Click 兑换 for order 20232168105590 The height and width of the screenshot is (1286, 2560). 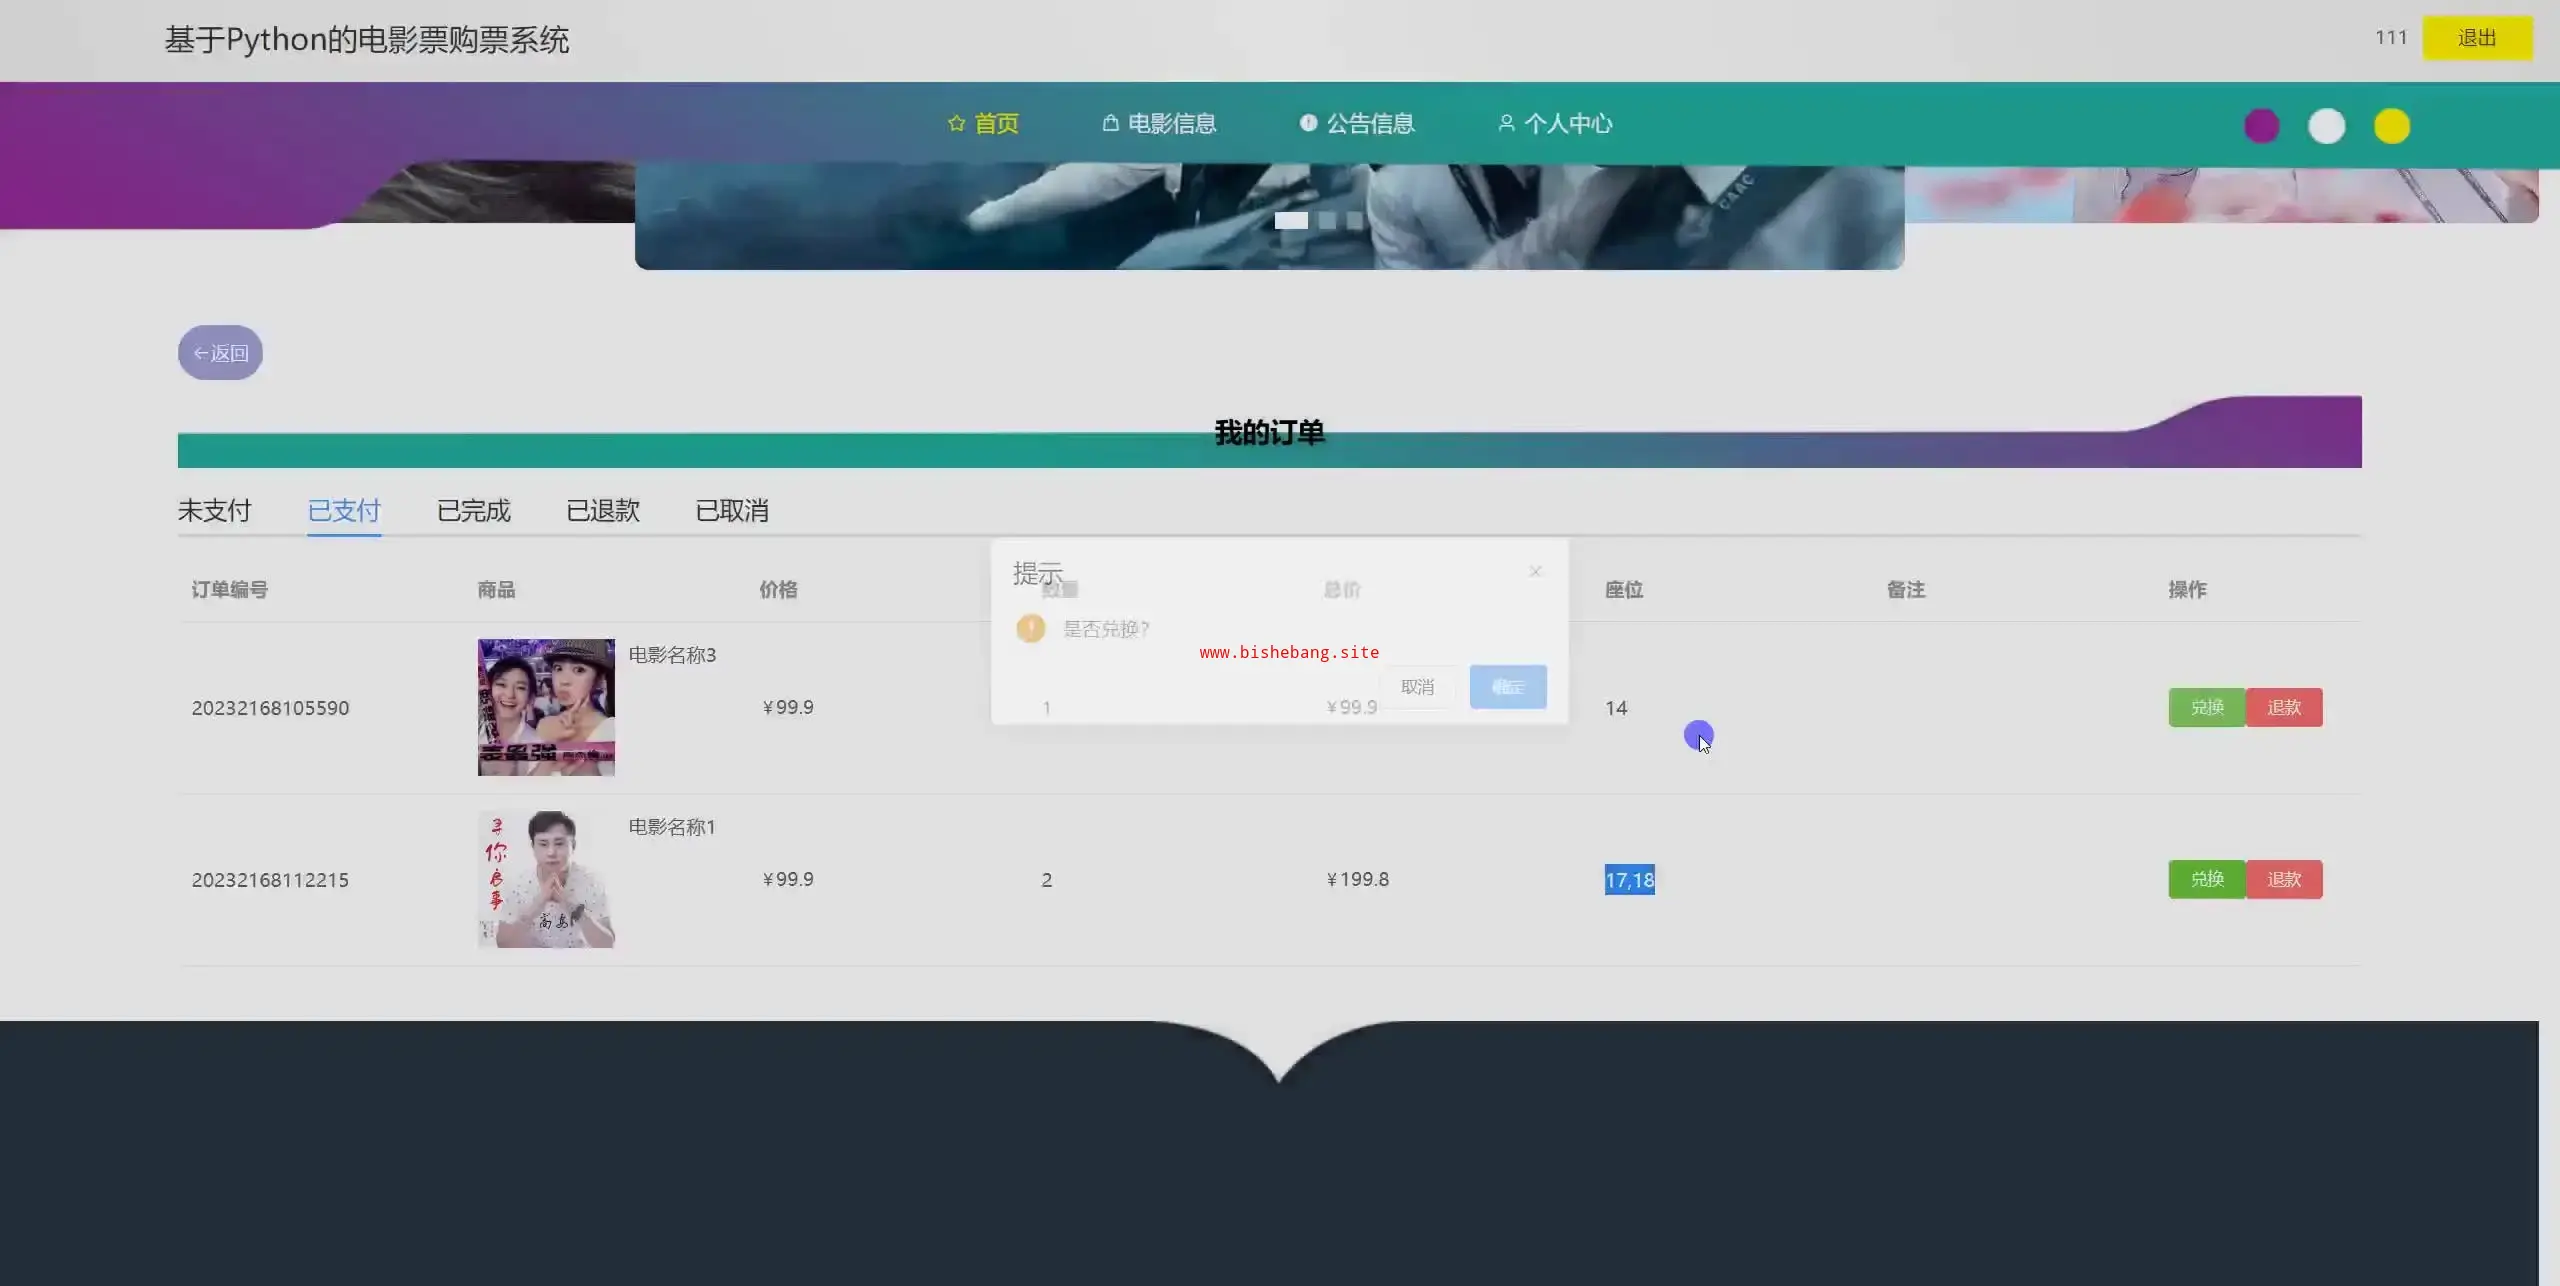click(x=2206, y=707)
